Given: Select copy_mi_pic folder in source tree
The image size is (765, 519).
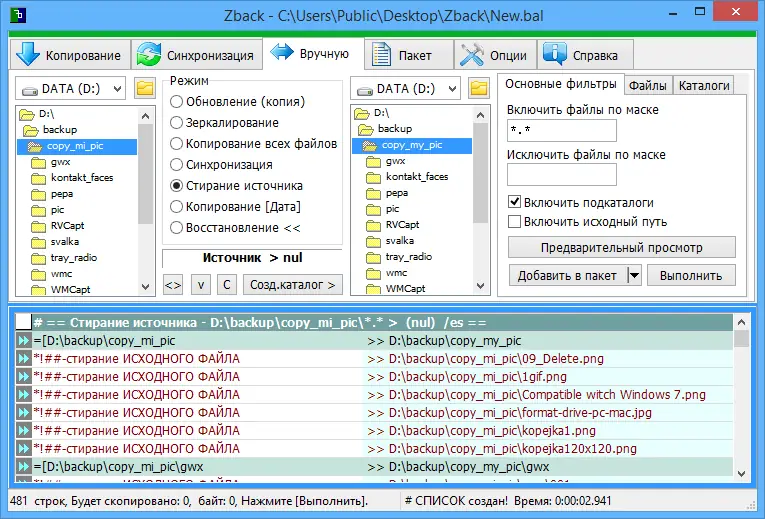Looking at the screenshot, I should 77,146.
